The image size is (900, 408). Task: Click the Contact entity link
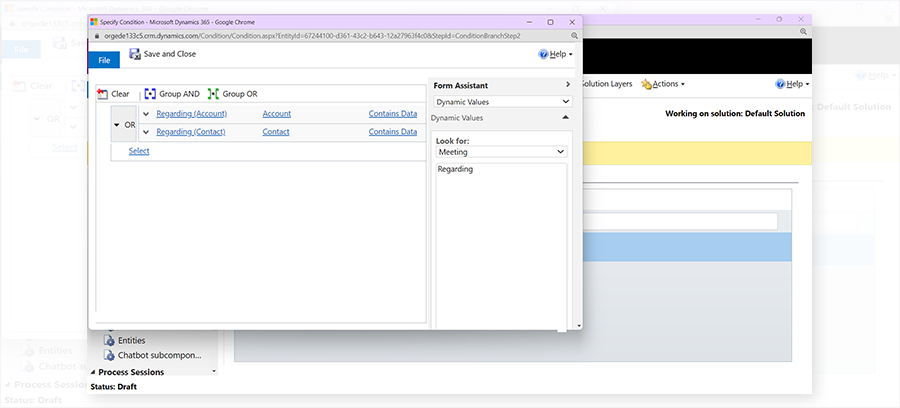(276, 132)
